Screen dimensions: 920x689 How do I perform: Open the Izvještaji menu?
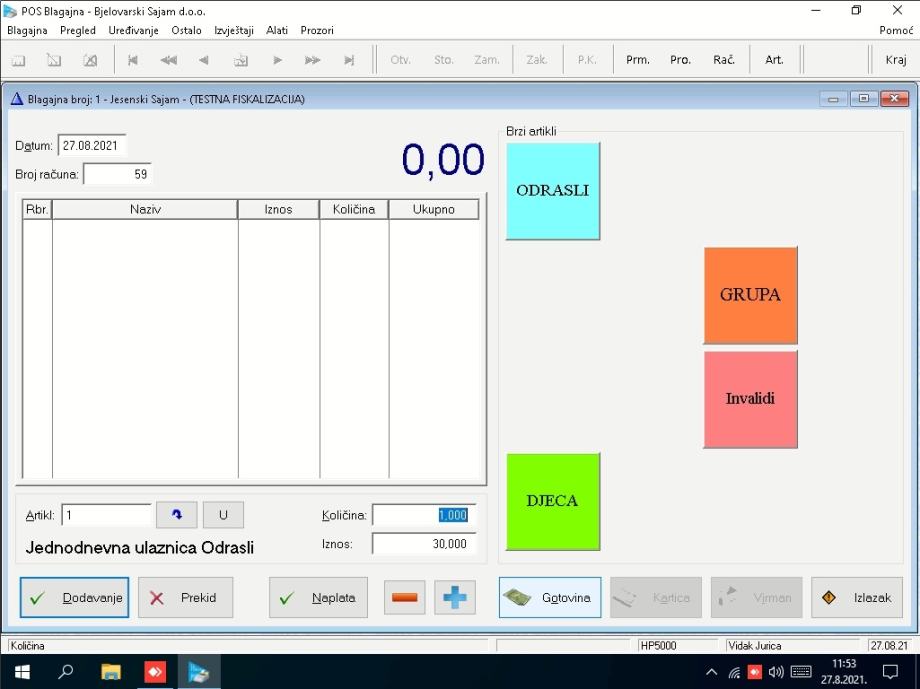coord(234,31)
